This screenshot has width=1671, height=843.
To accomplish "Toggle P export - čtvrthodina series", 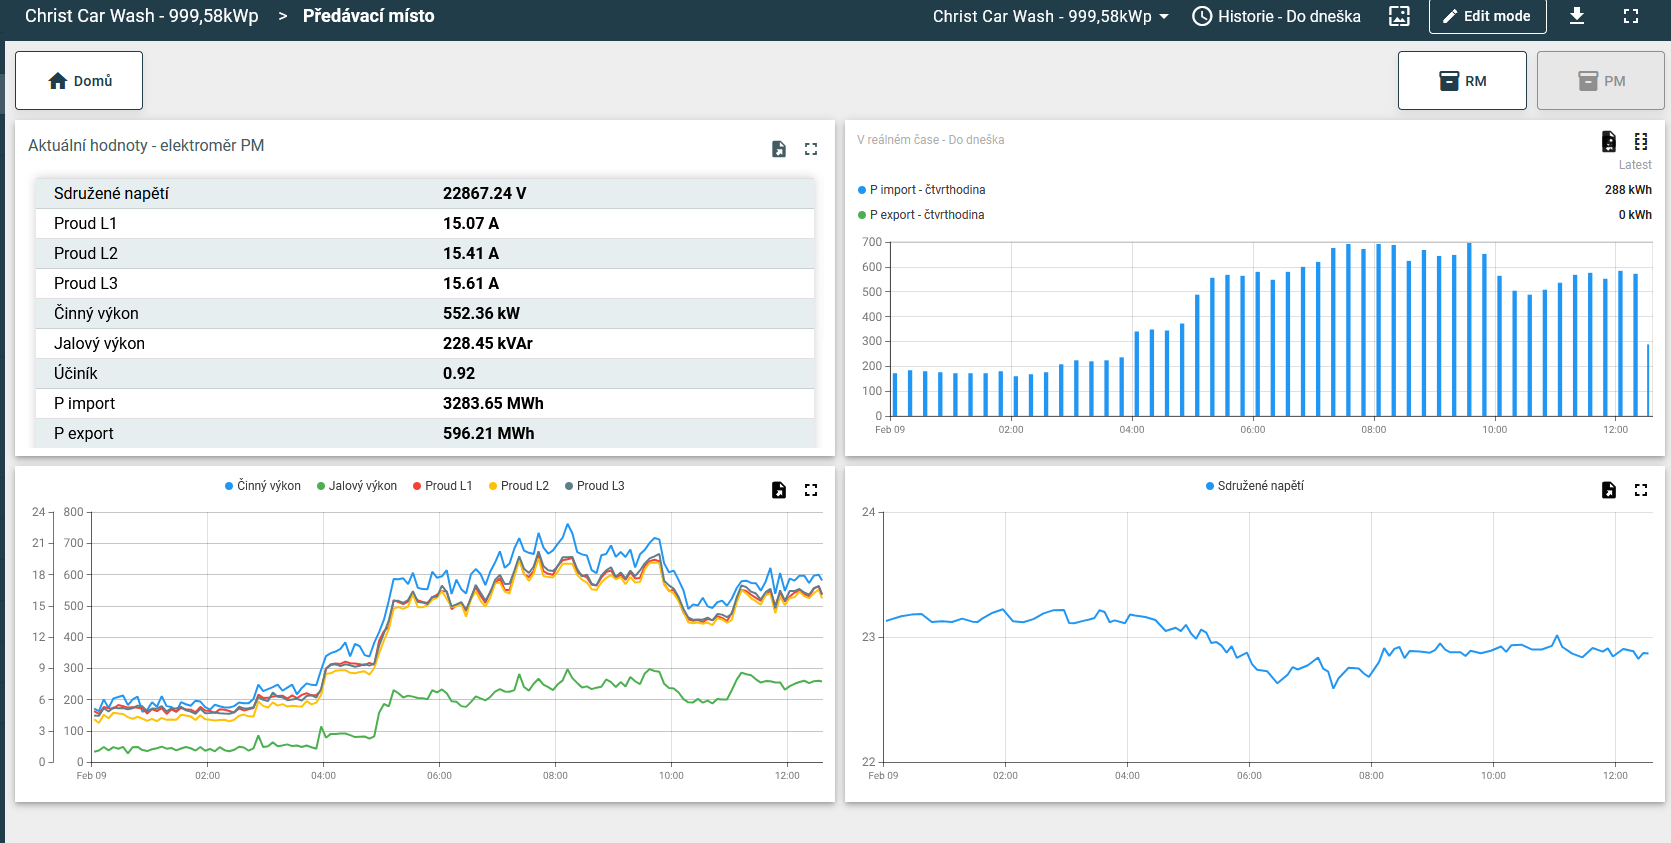I will [x=926, y=215].
